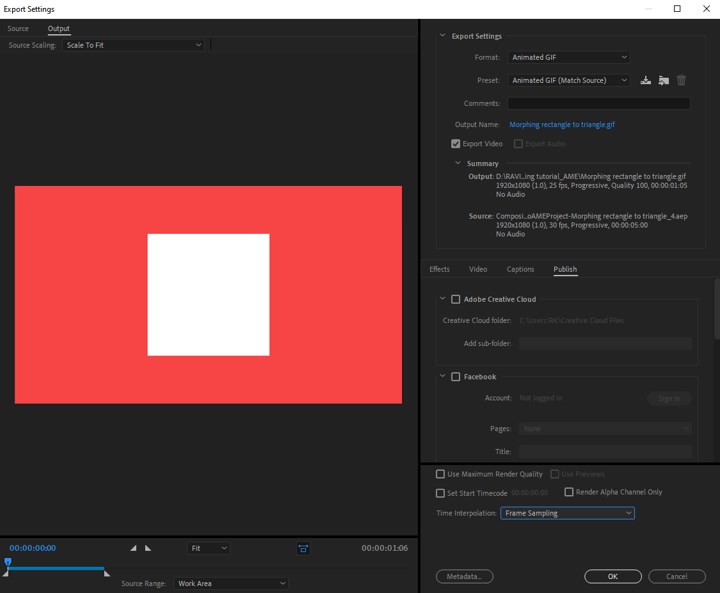Image resolution: width=720 pixels, height=593 pixels.
Task: Click the Cancel button
Action: [677, 576]
